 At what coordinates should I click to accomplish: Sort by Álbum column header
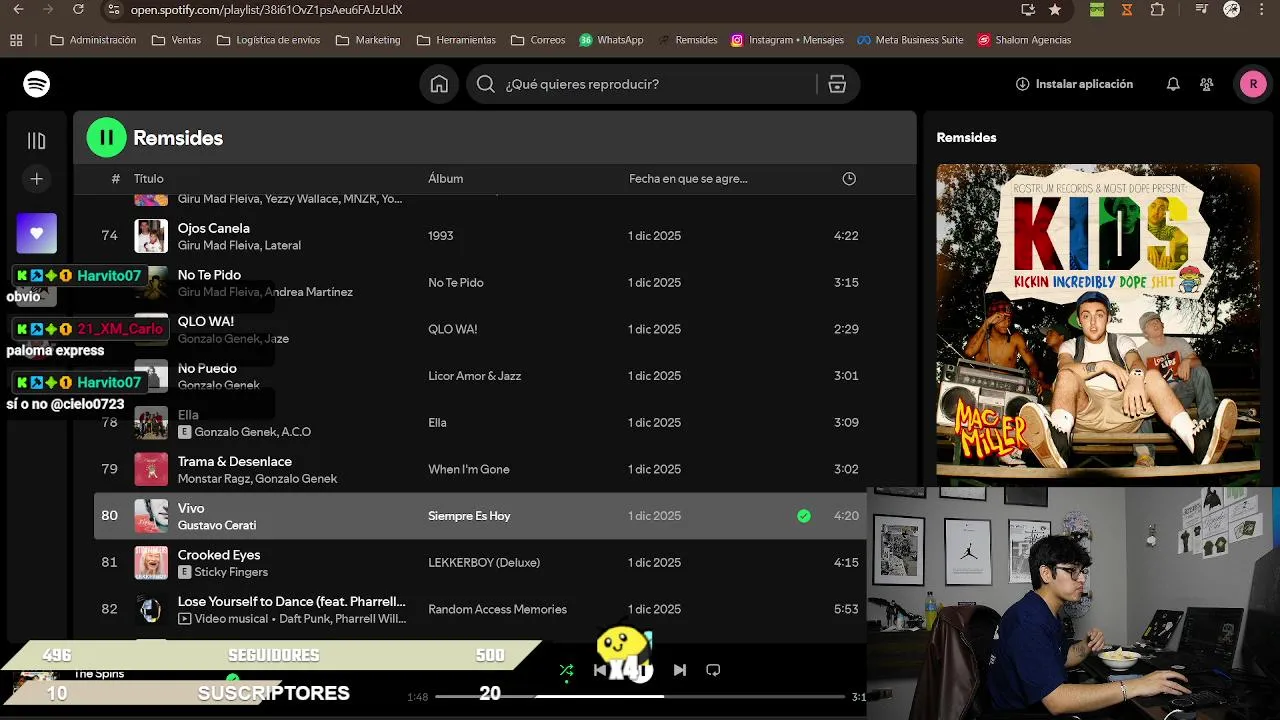coord(446,178)
